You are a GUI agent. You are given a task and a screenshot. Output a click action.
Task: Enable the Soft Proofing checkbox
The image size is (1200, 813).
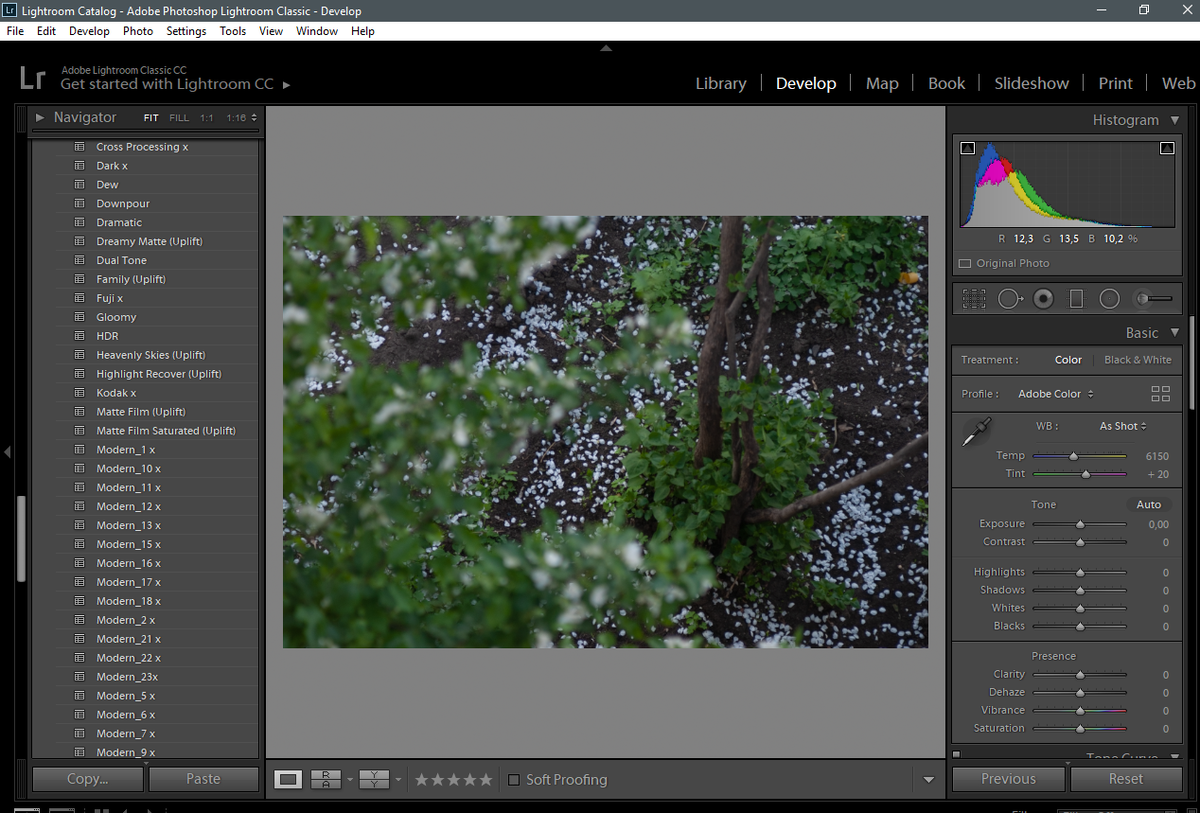pyautogui.click(x=514, y=779)
